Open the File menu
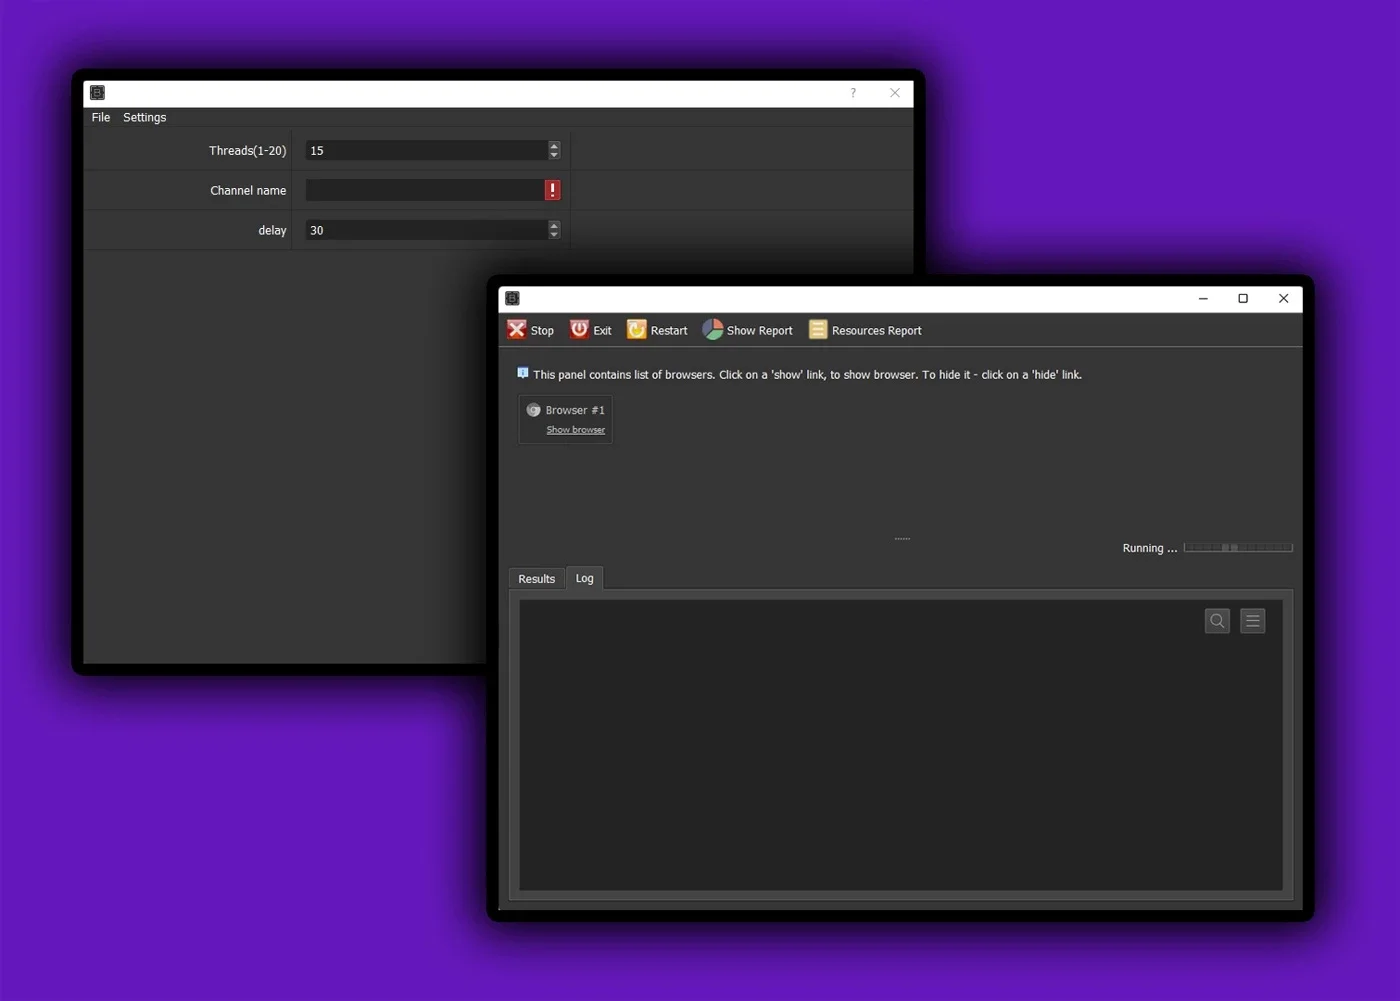 (101, 117)
